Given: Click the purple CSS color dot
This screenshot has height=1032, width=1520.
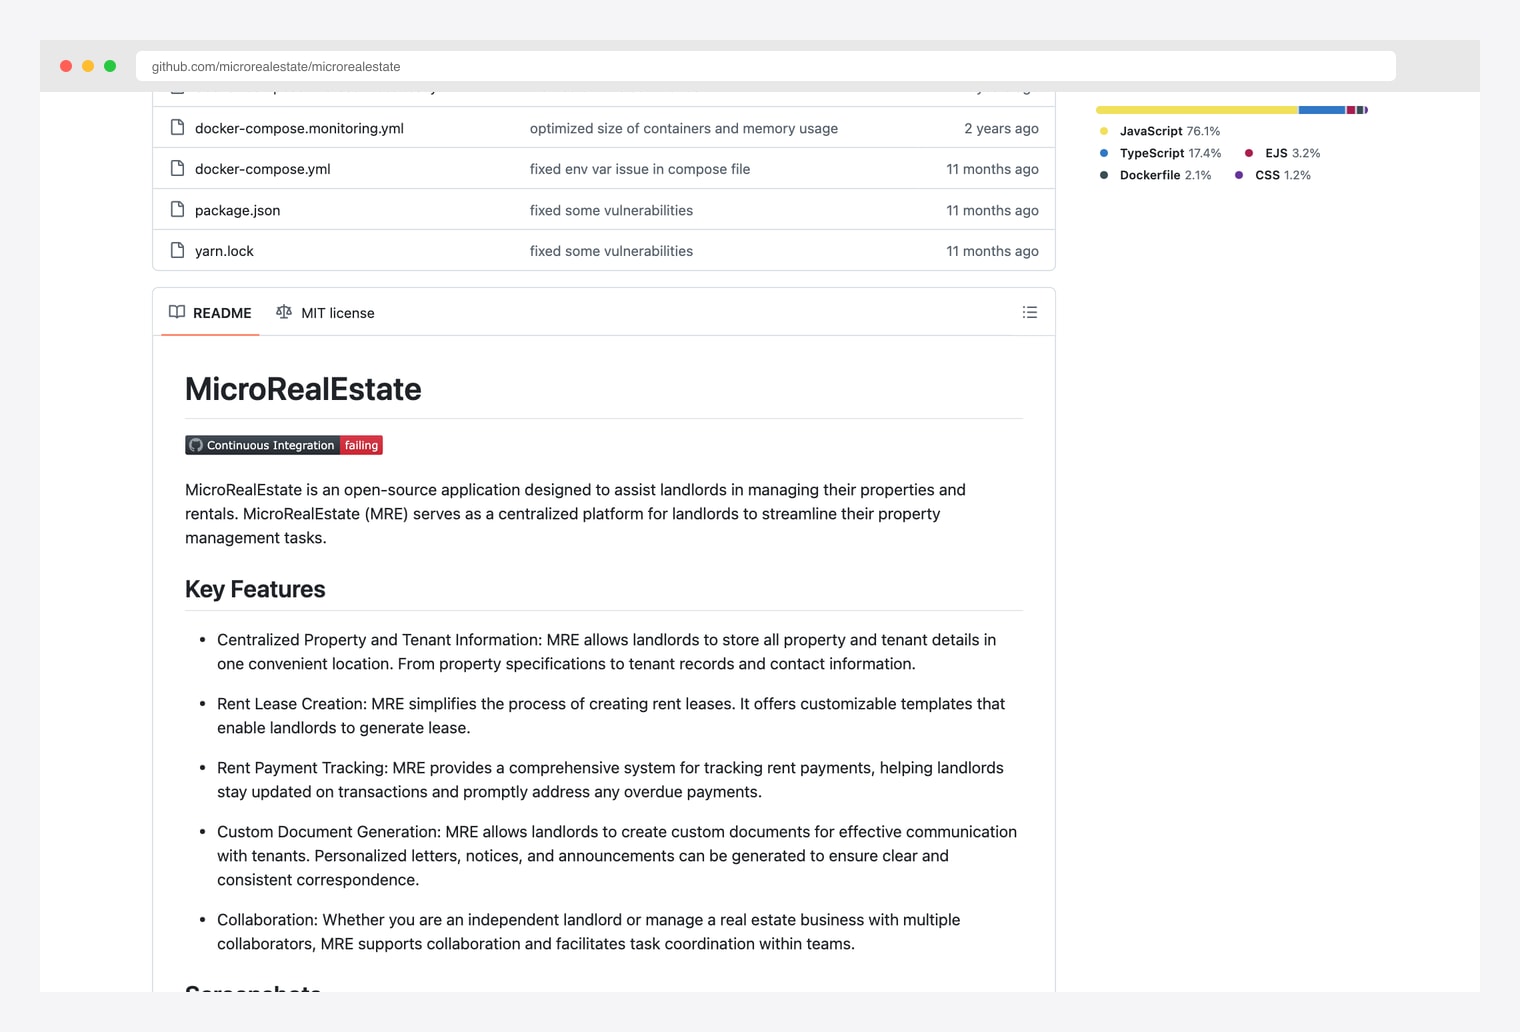Looking at the screenshot, I should coord(1239,175).
